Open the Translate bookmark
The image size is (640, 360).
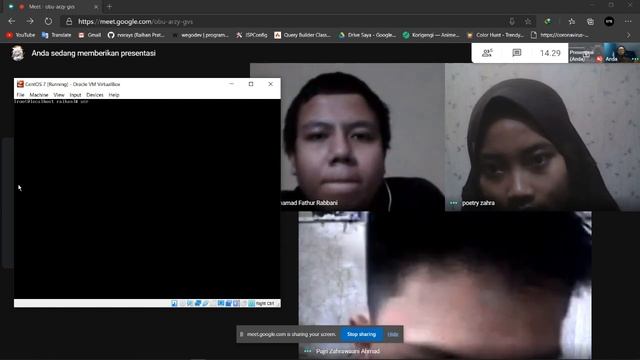pyautogui.click(x=56, y=35)
